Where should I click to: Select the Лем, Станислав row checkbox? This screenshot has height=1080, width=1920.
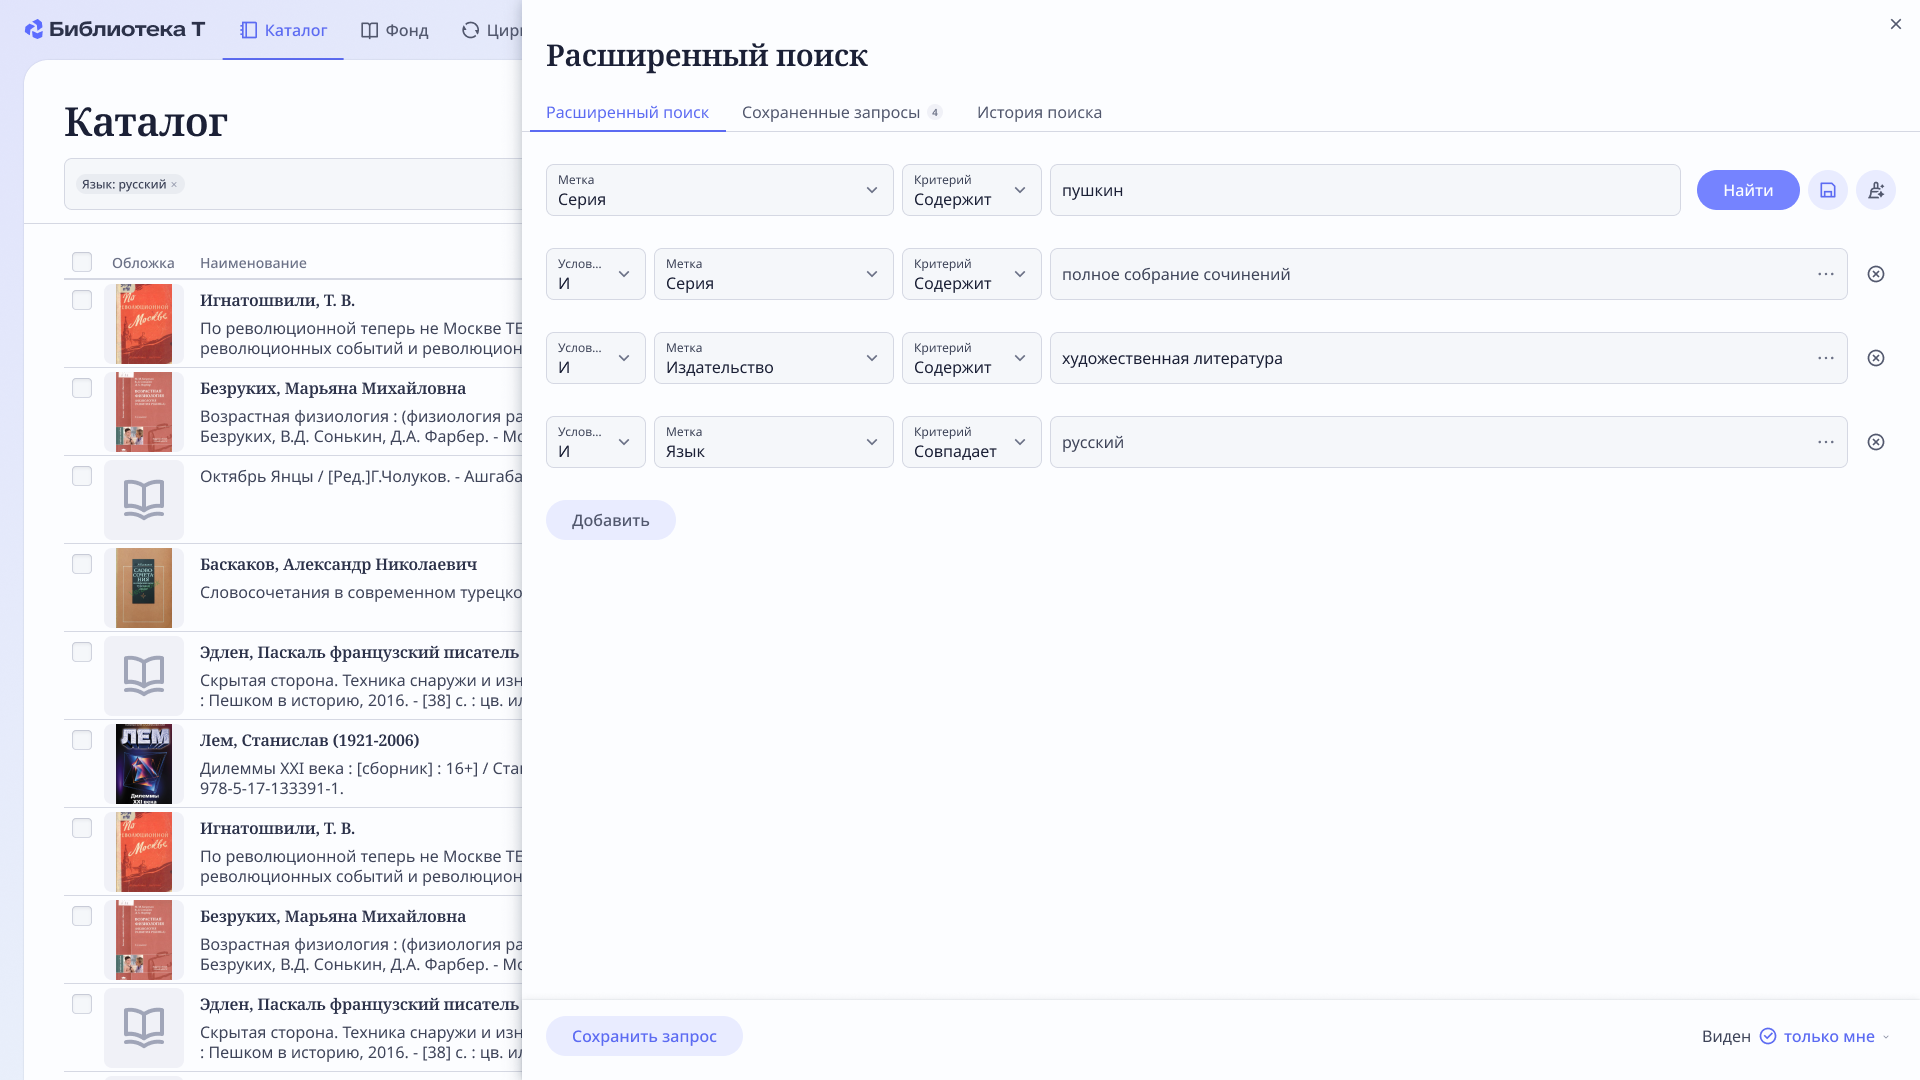point(82,740)
